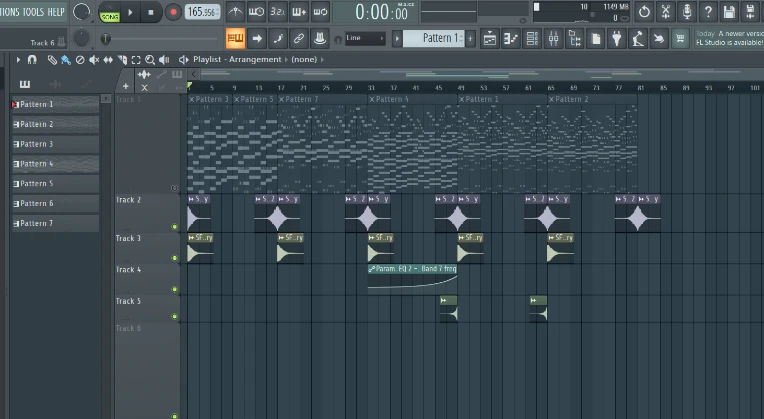Click the red Record button

[x=174, y=12]
